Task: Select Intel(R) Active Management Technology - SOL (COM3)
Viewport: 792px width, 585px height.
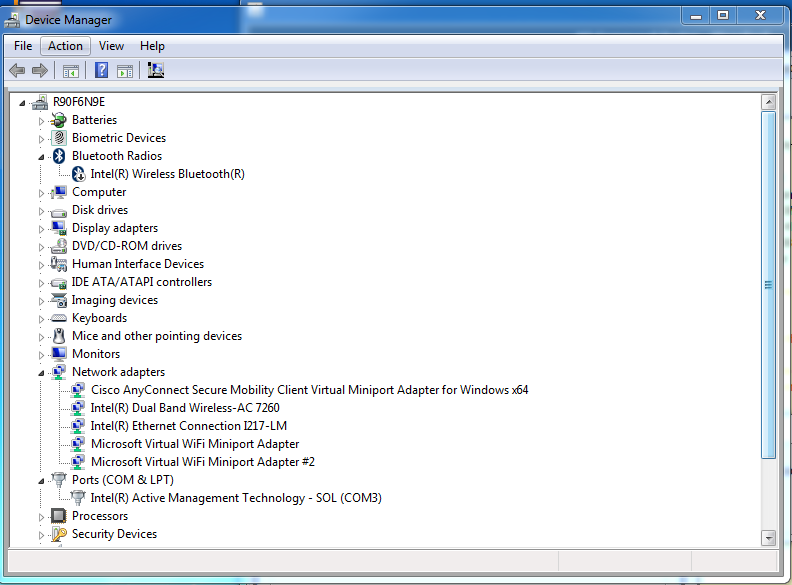Action: point(236,498)
